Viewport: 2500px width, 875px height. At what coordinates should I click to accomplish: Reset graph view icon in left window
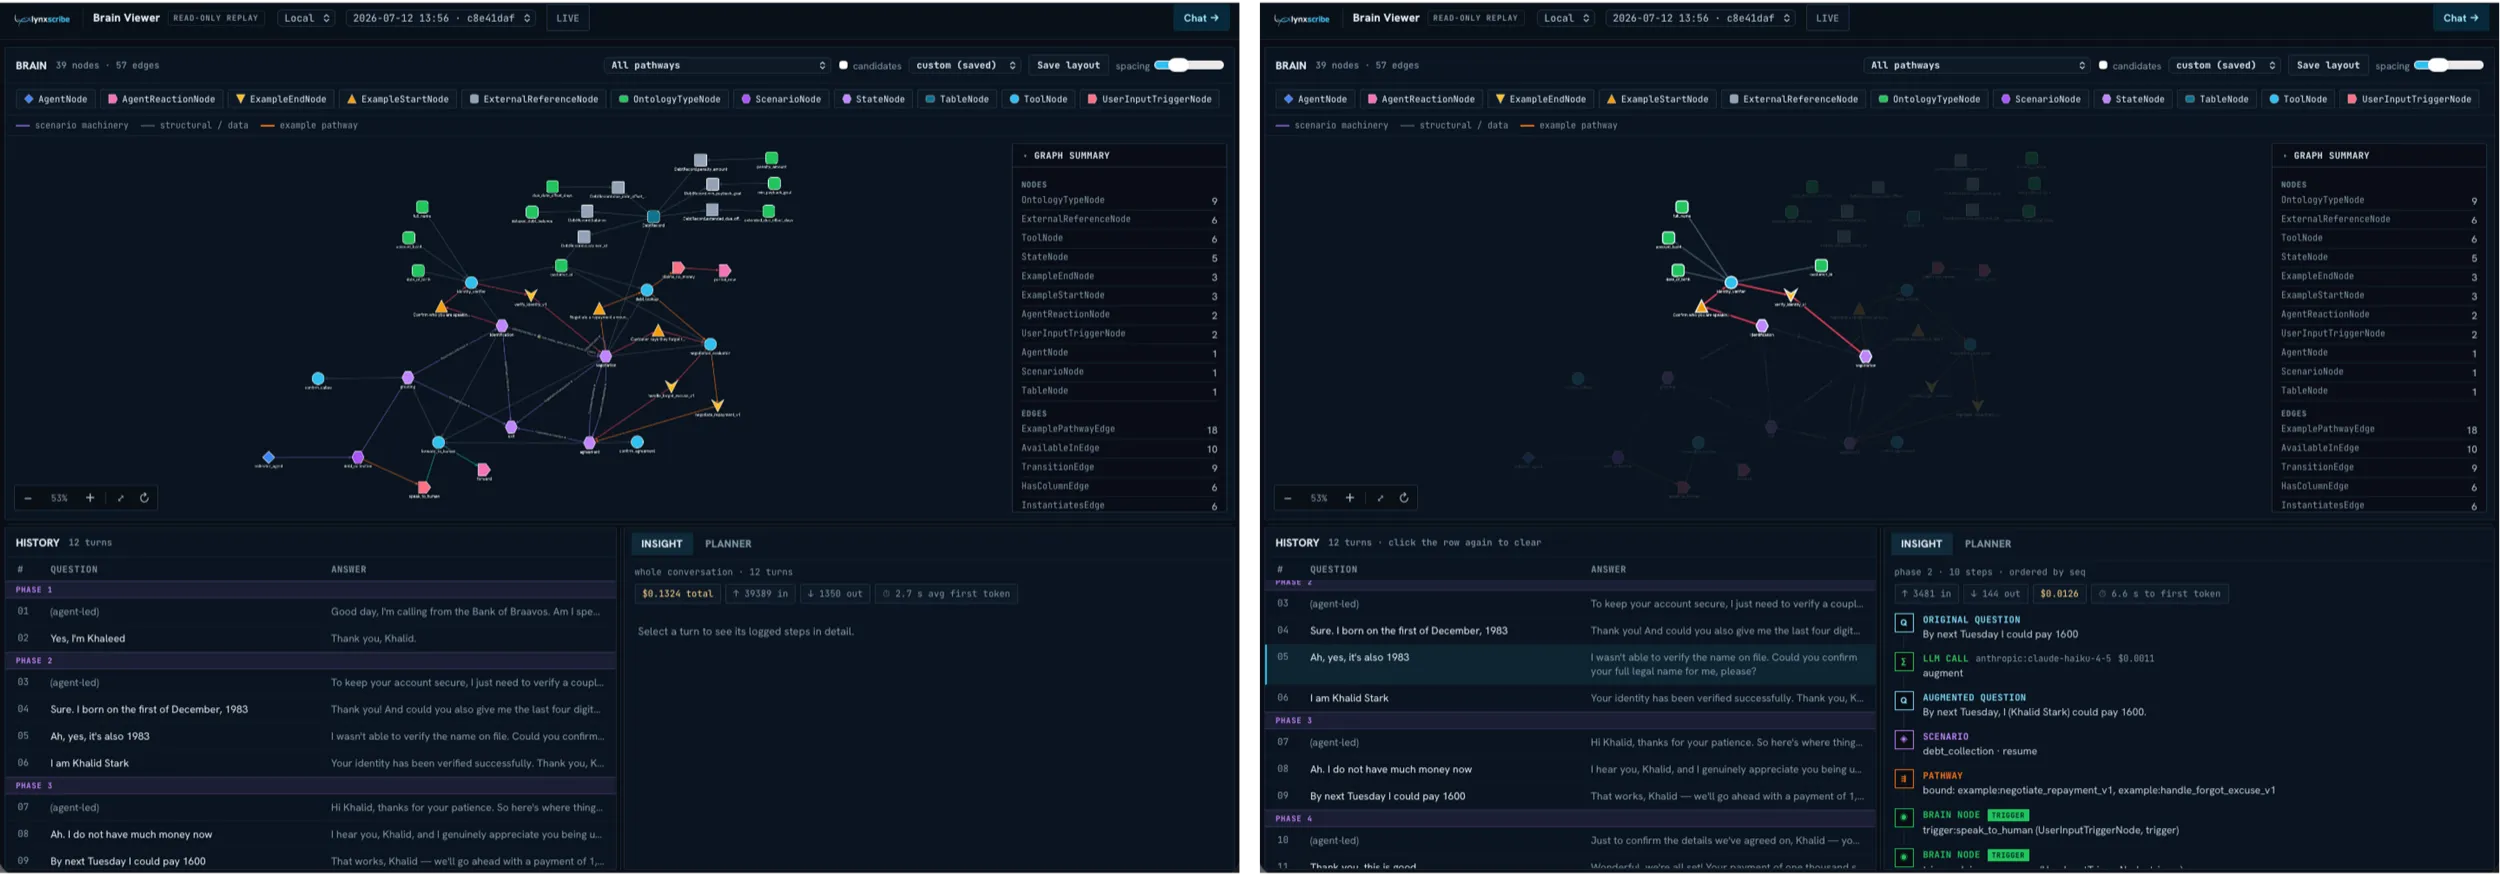(x=144, y=498)
